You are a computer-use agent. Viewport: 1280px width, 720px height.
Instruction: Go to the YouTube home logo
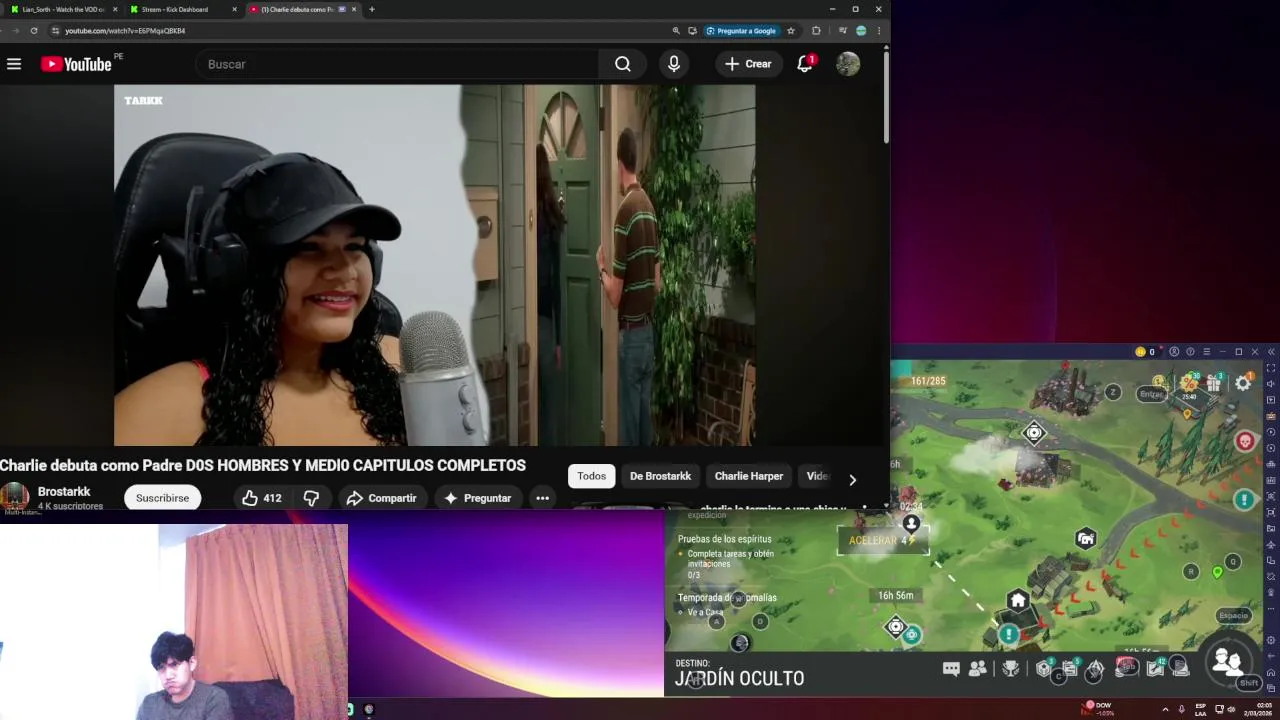[x=76, y=64]
